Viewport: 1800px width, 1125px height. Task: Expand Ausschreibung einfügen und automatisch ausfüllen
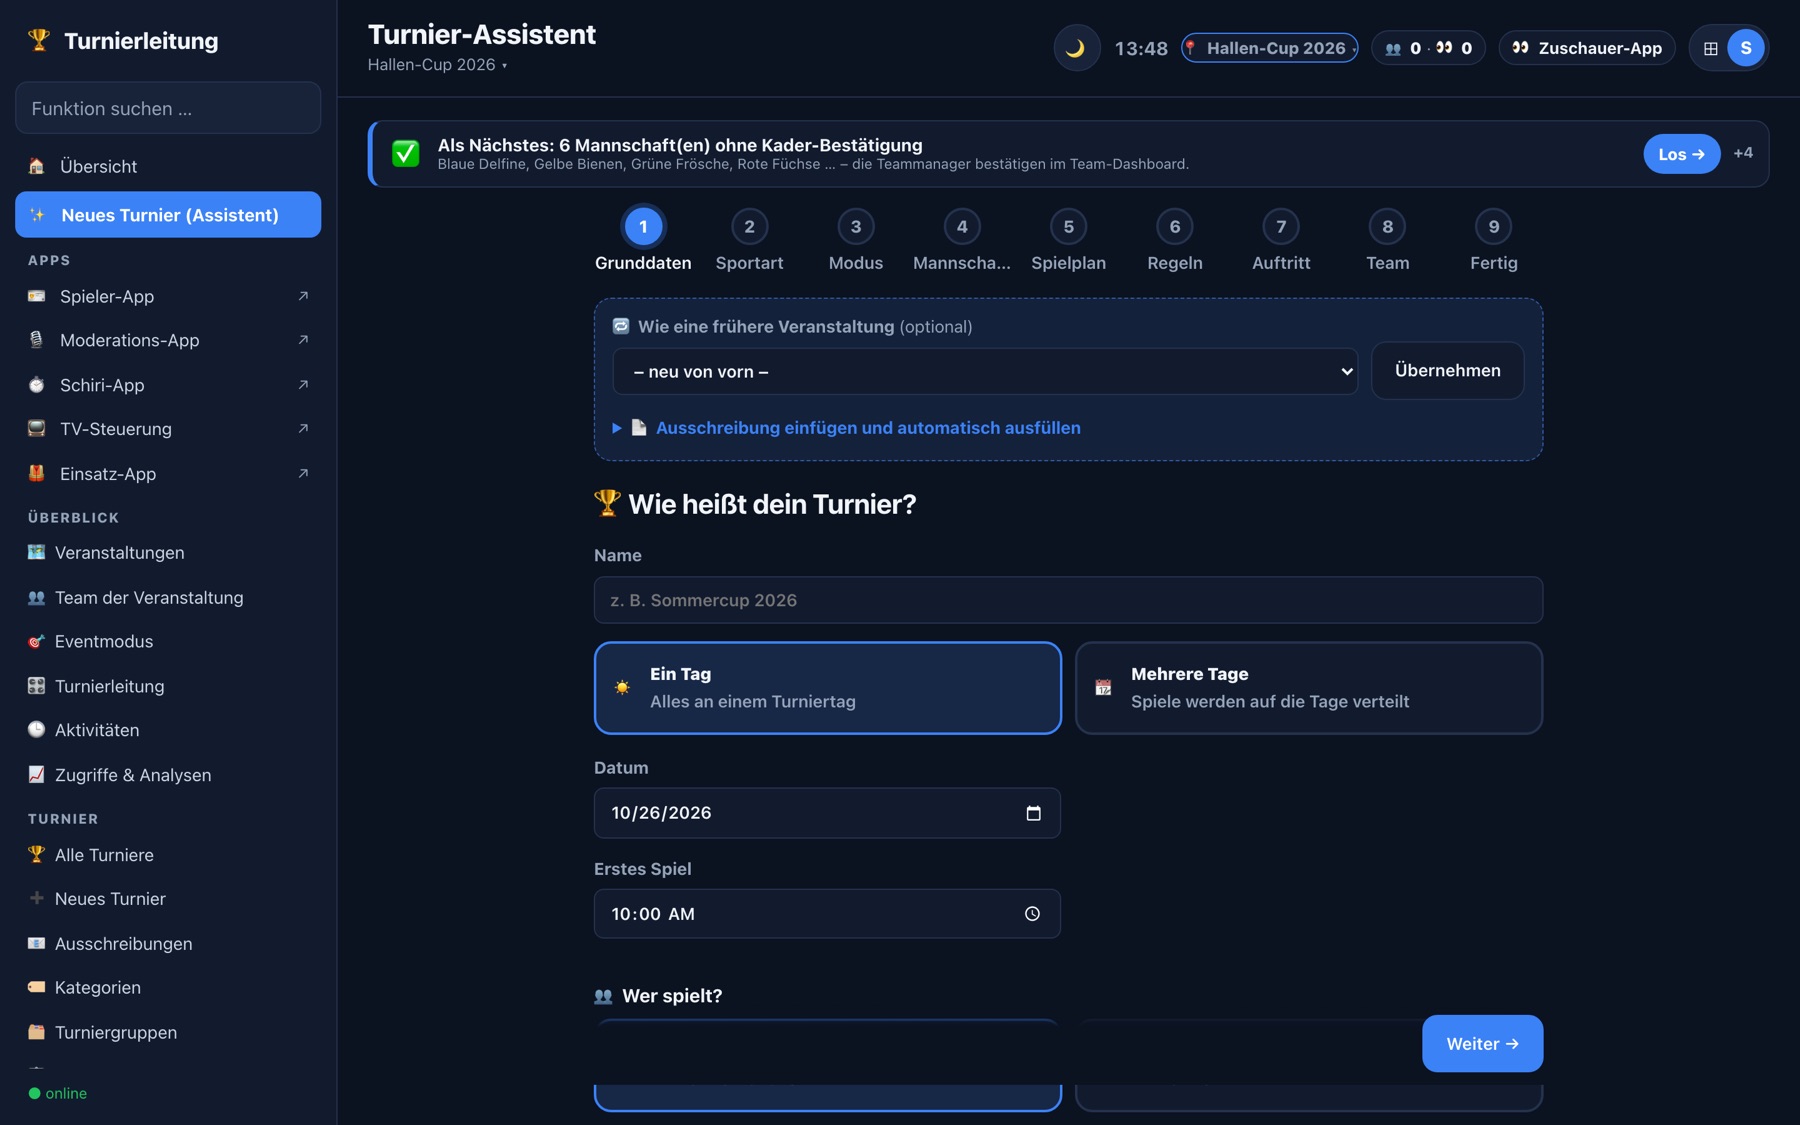[867, 428]
